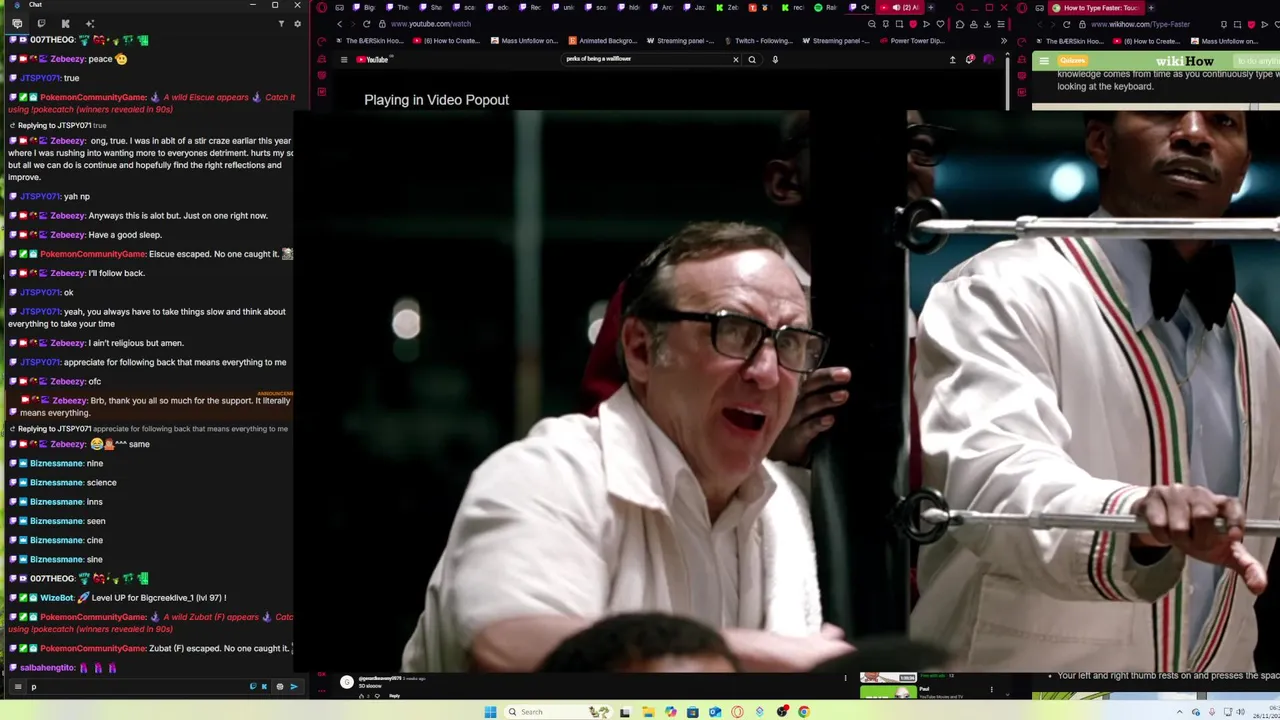The image size is (1280, 720).
Task: Open Google Chrome from the taskbar
Action: (804, 712)
